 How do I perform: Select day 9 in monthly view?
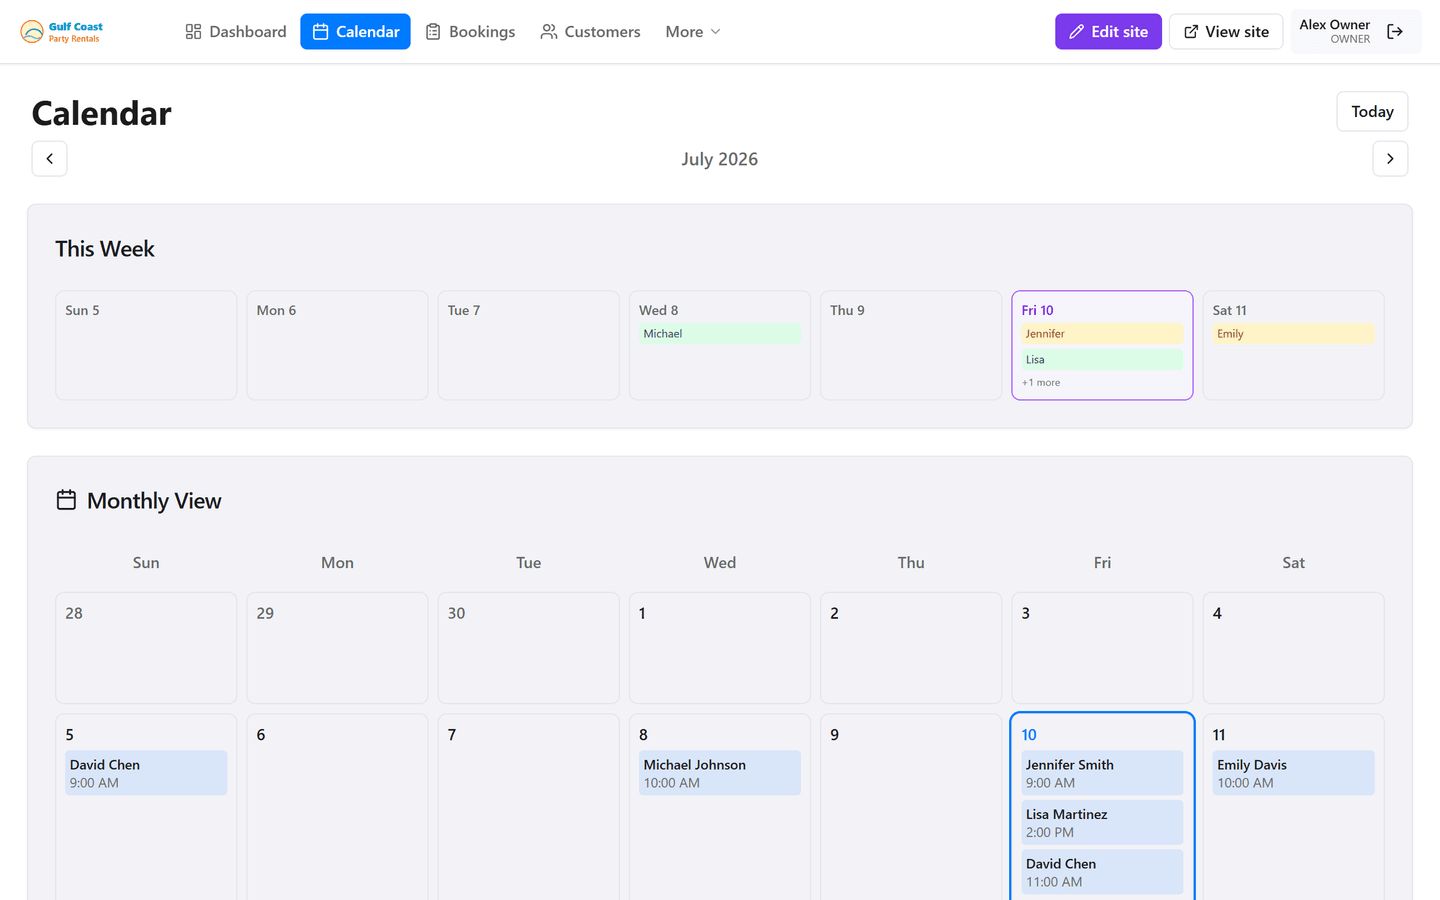click(x=911, y=807)
